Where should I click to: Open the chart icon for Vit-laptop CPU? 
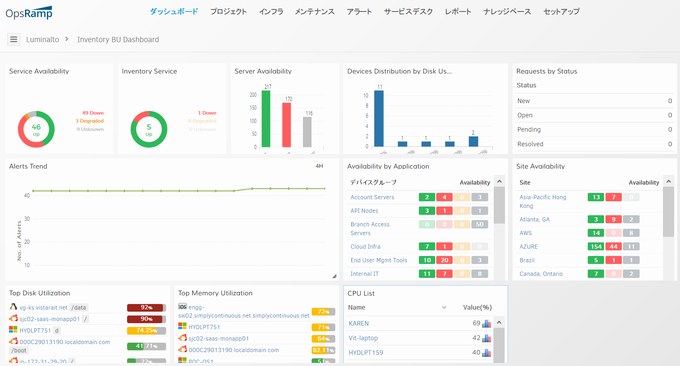pos(487,338)
